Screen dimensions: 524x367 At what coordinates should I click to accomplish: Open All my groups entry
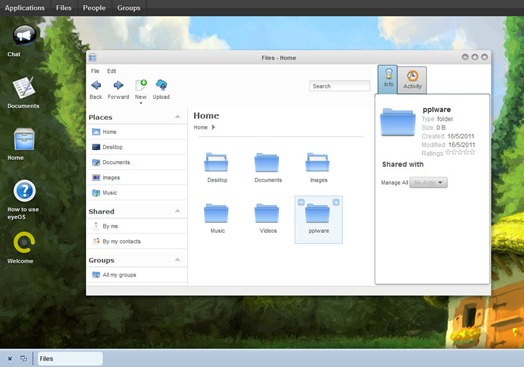137,275
